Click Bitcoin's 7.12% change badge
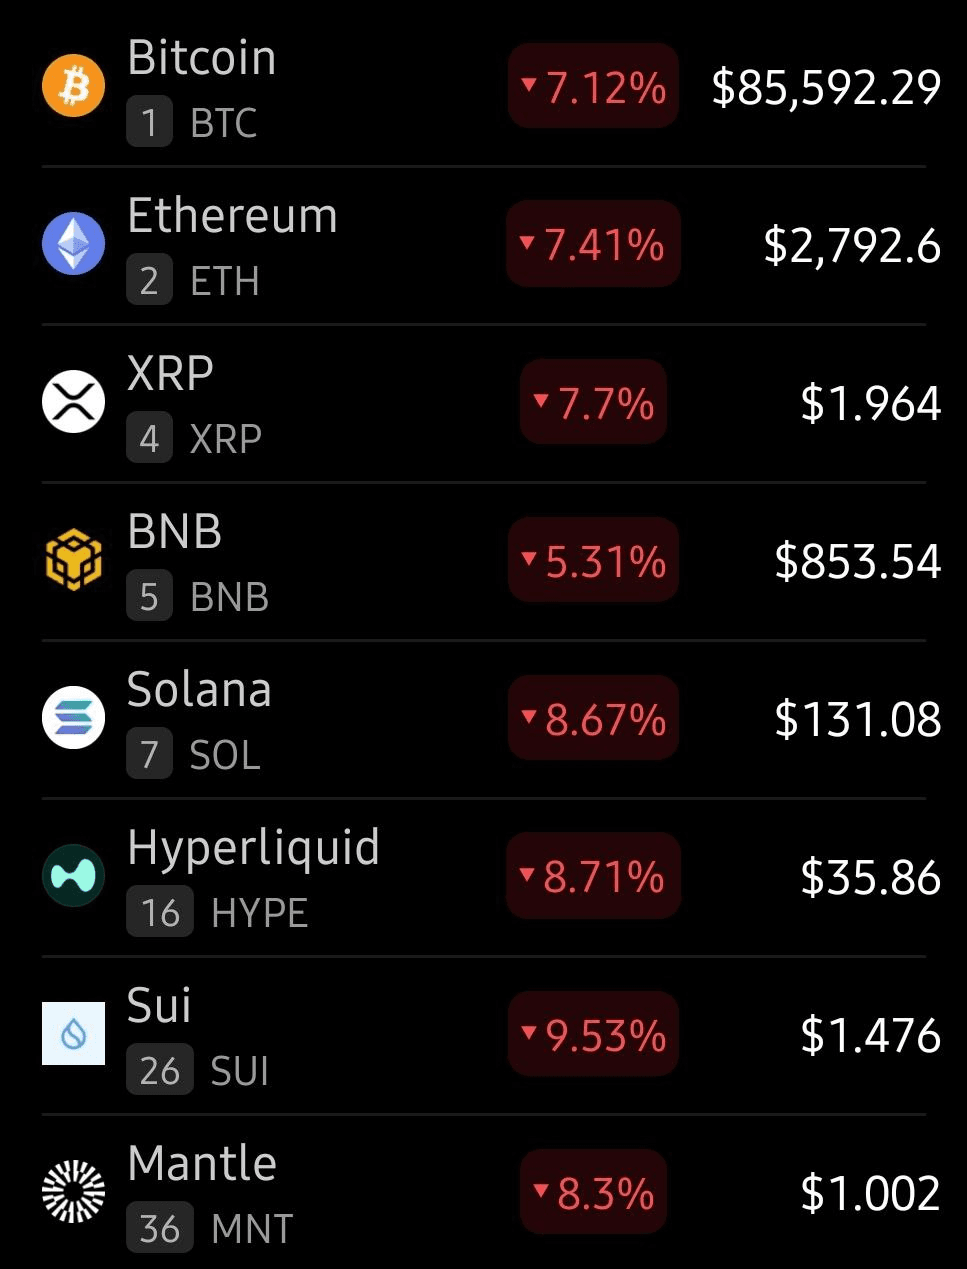This screenshot has height=1269, width=967. pyautogui.click(x=593, y=87)
